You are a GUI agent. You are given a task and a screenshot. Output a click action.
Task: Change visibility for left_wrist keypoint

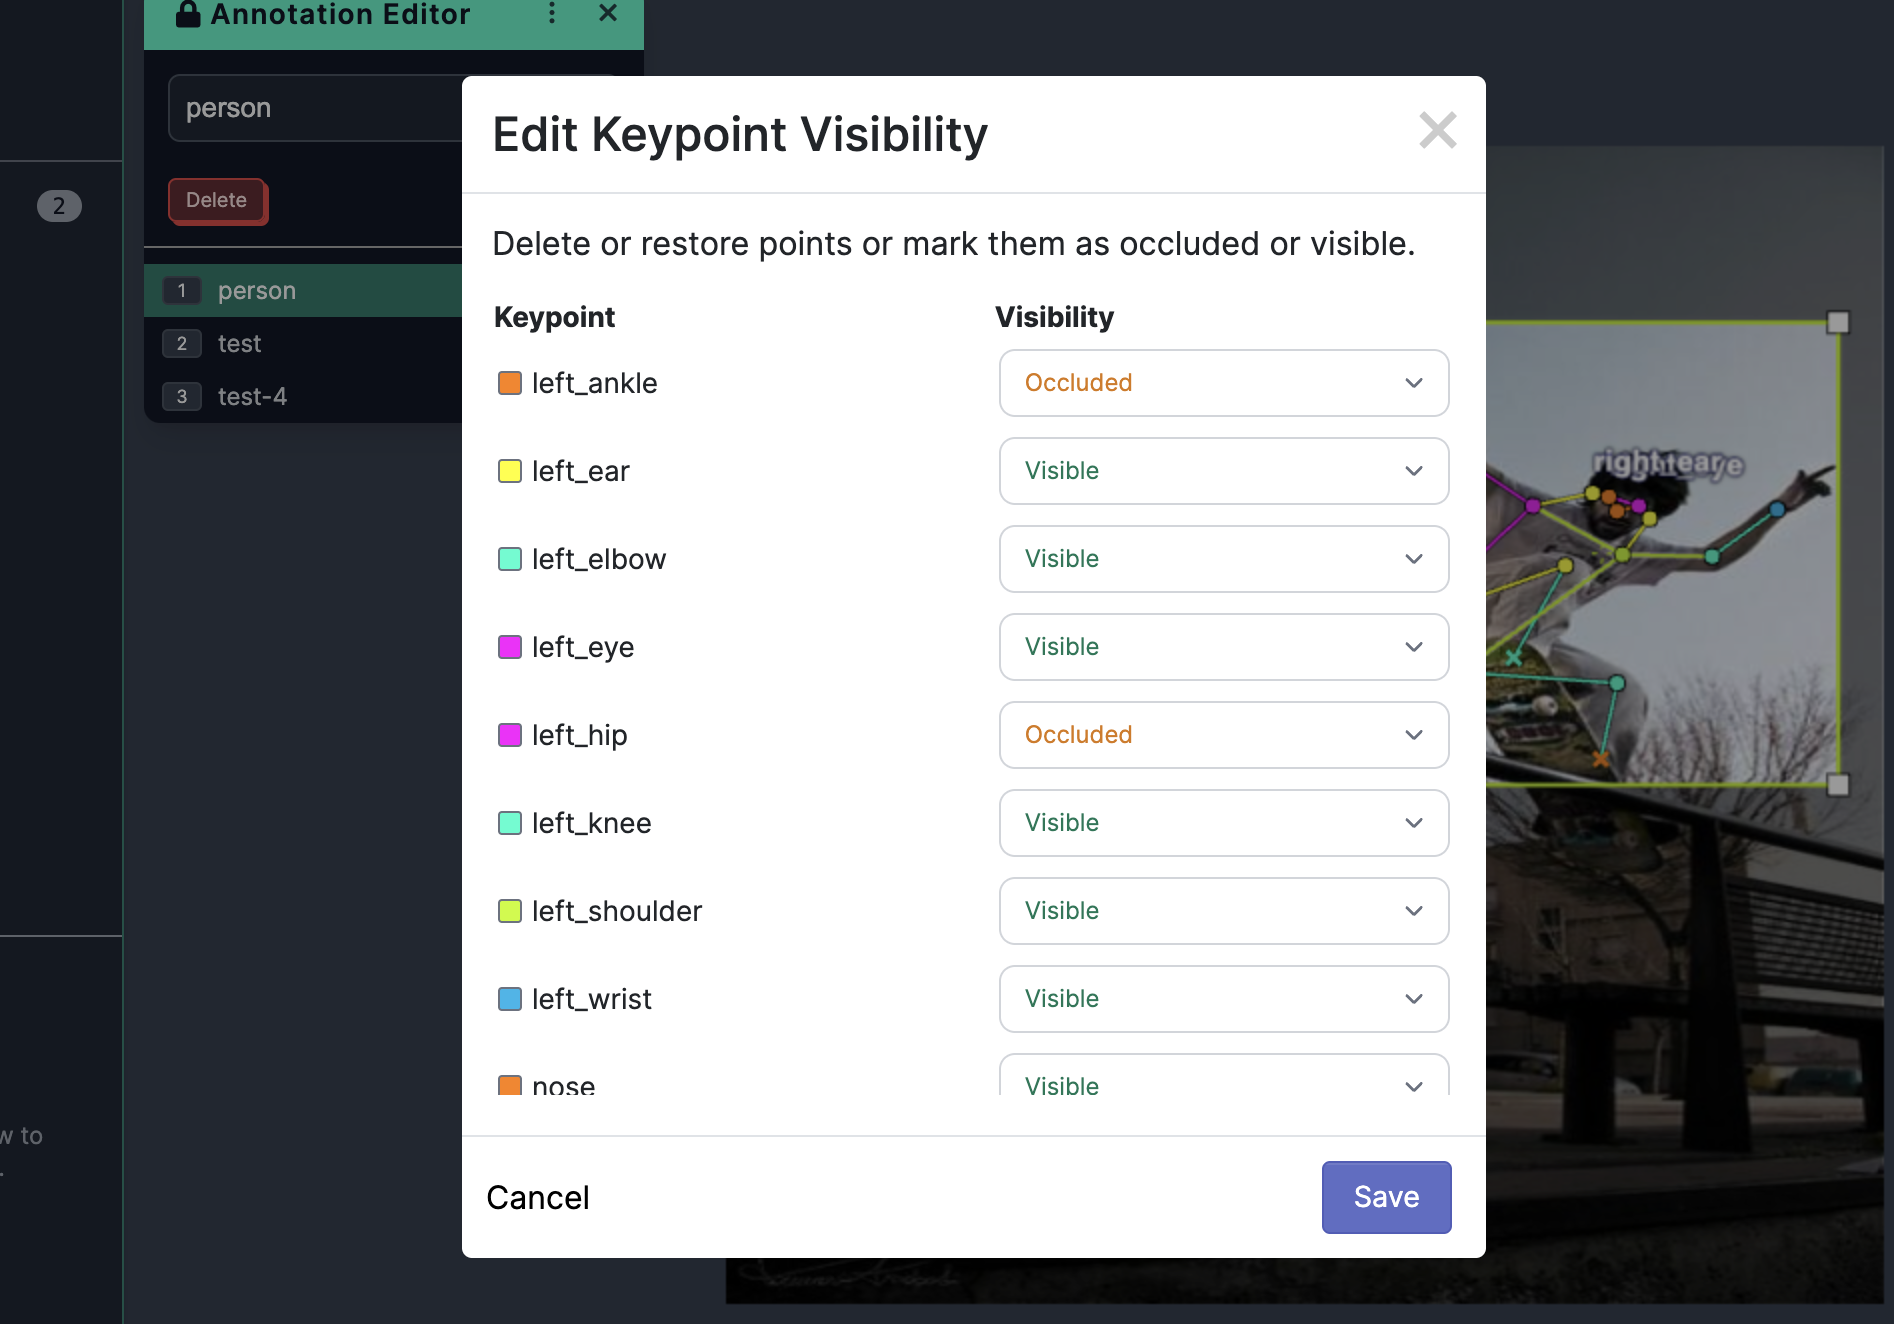(x=1223, y=999)
